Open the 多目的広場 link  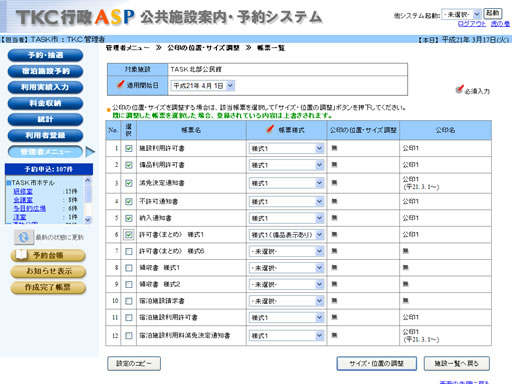[x=30, y=209]
